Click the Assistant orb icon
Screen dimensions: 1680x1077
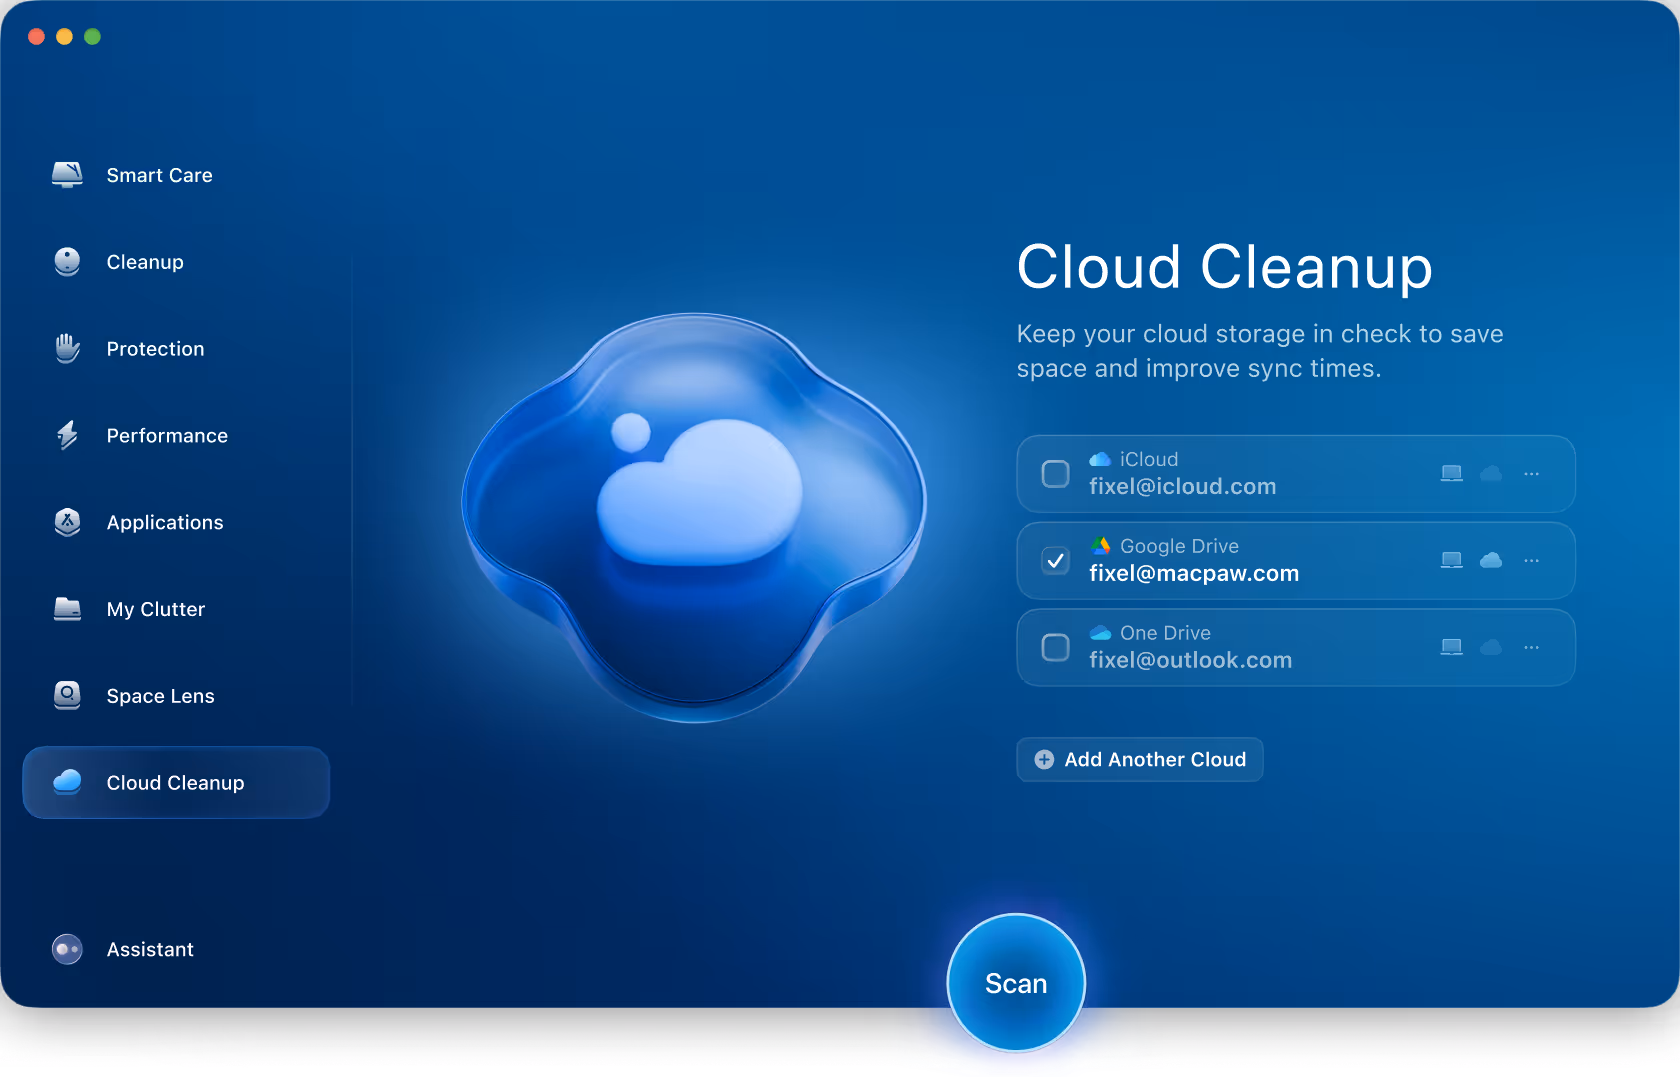click(x=67, y=949)
